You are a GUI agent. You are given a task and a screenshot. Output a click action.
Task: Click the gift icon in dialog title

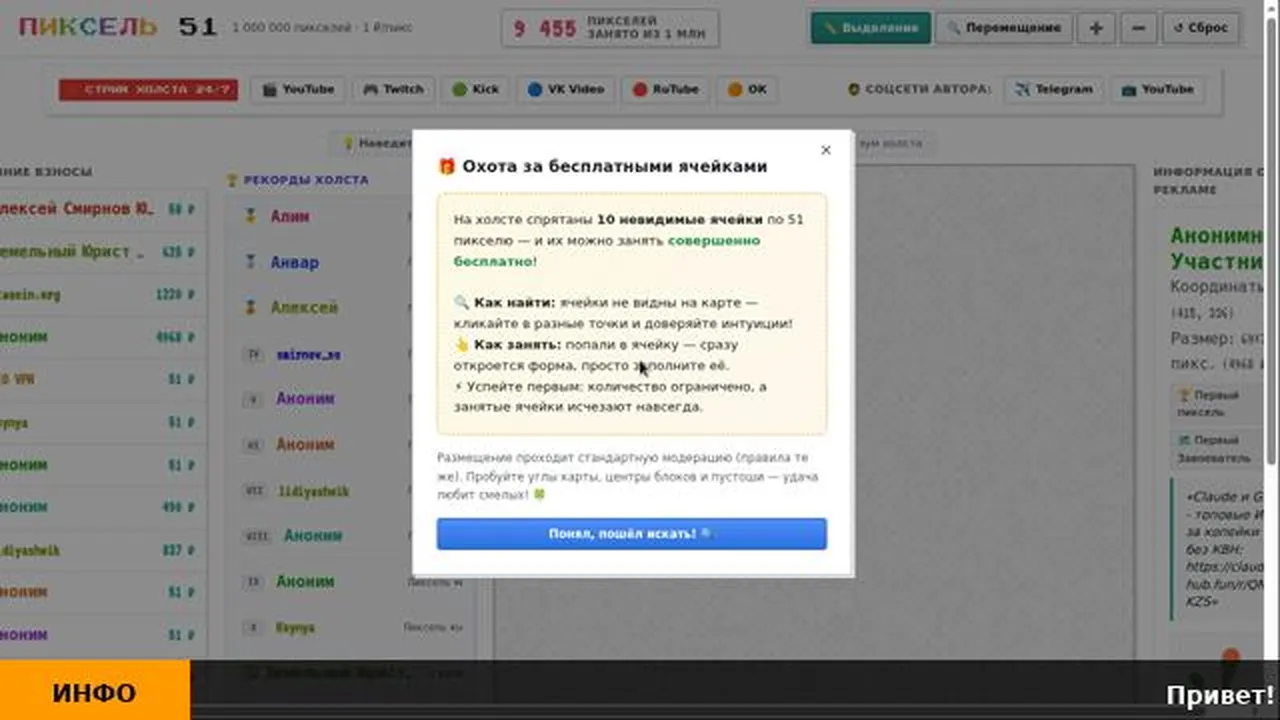(x=447, y=166)
